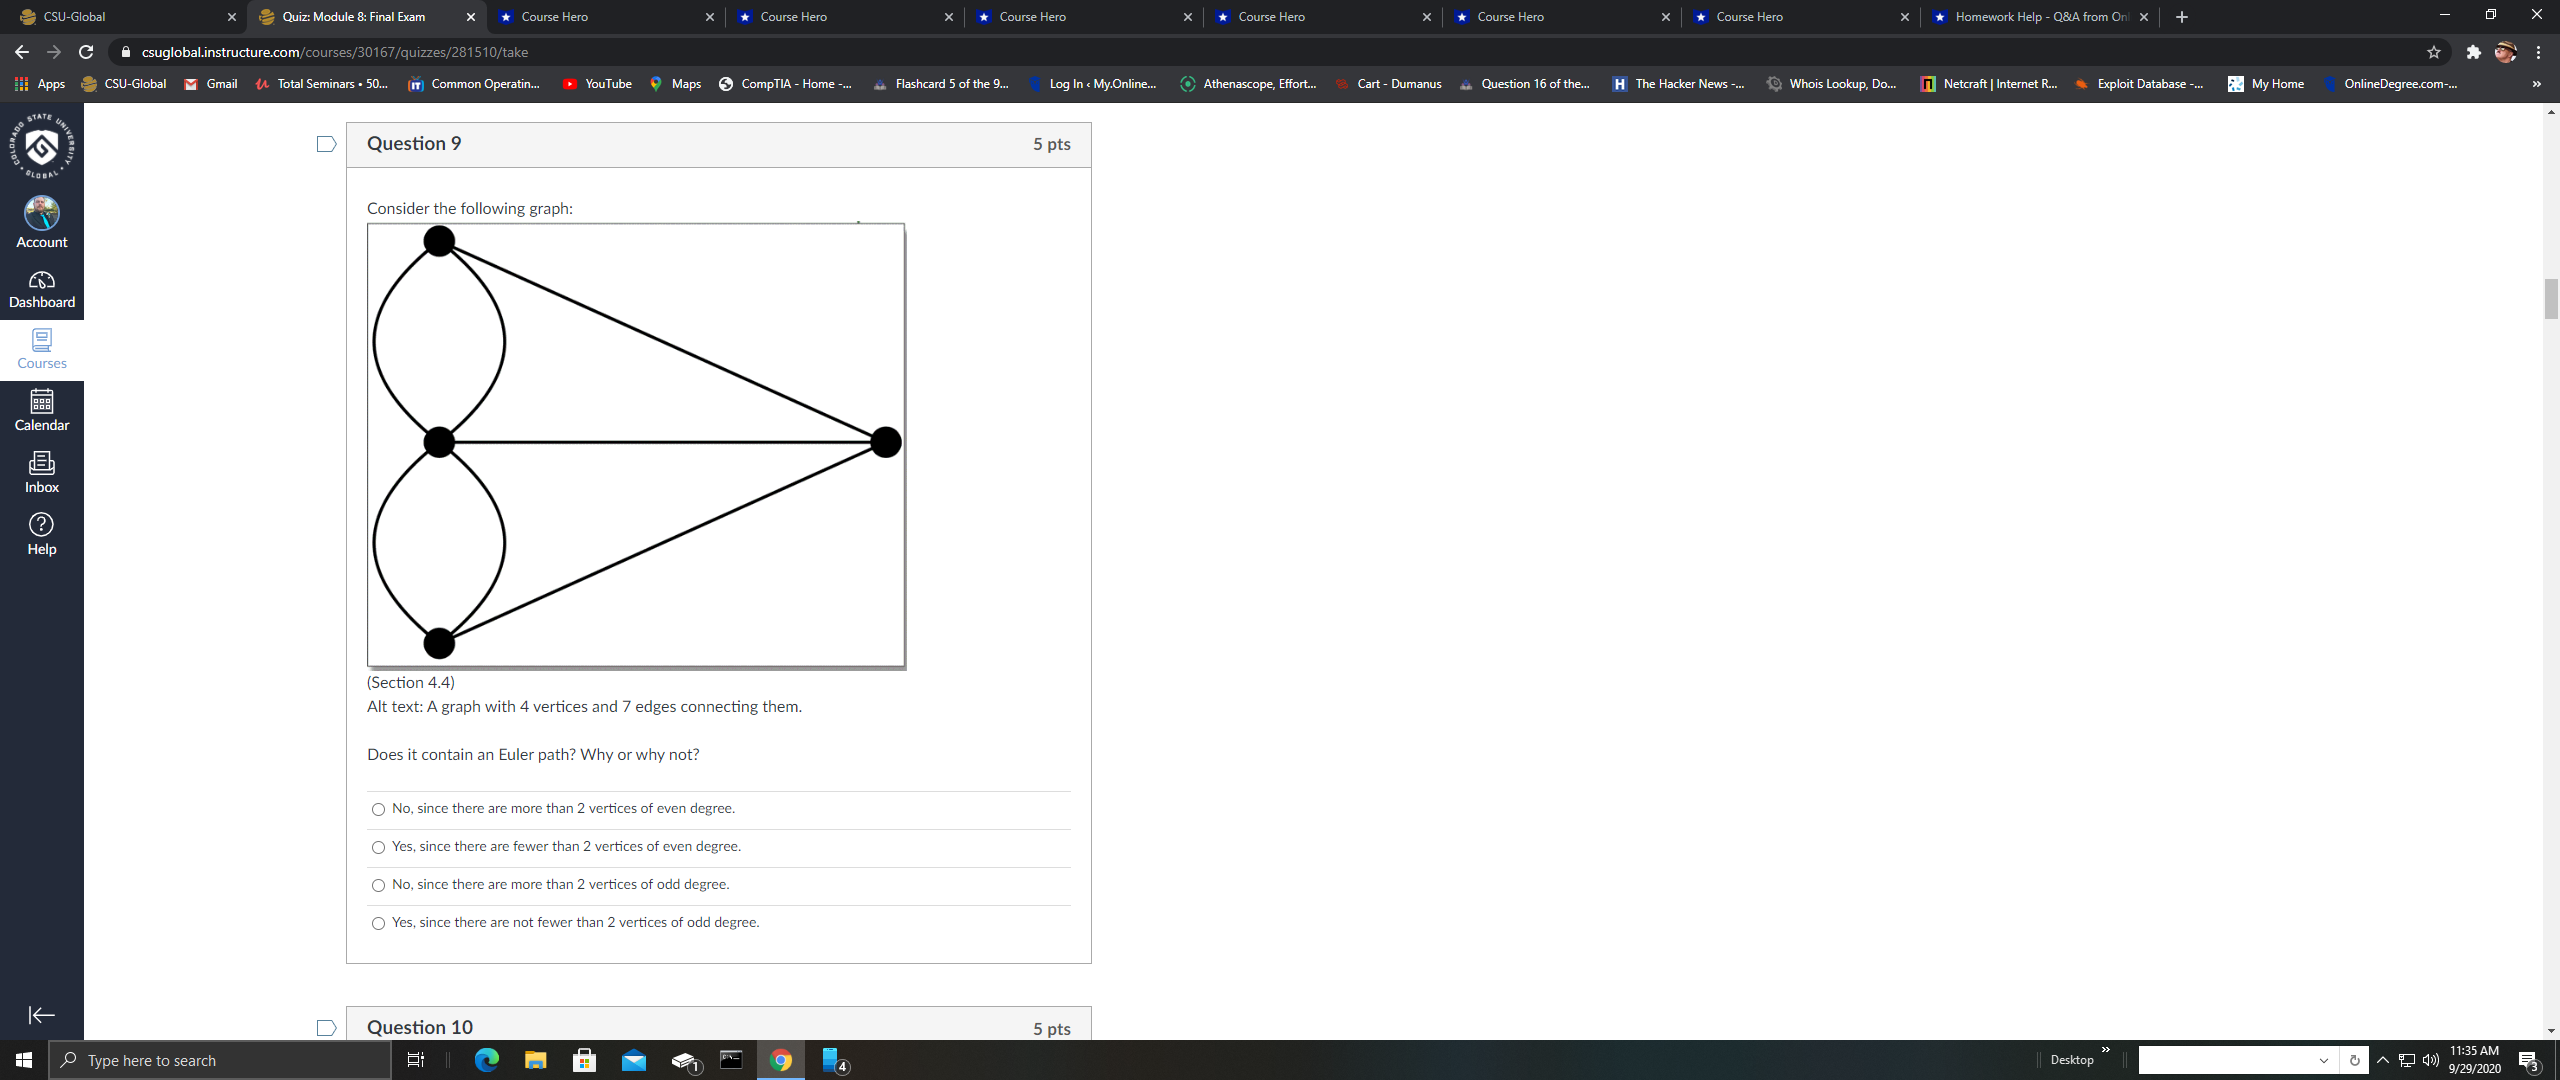Expand the hidden bookmarks overflow chevron

(x=2536, y=84)
